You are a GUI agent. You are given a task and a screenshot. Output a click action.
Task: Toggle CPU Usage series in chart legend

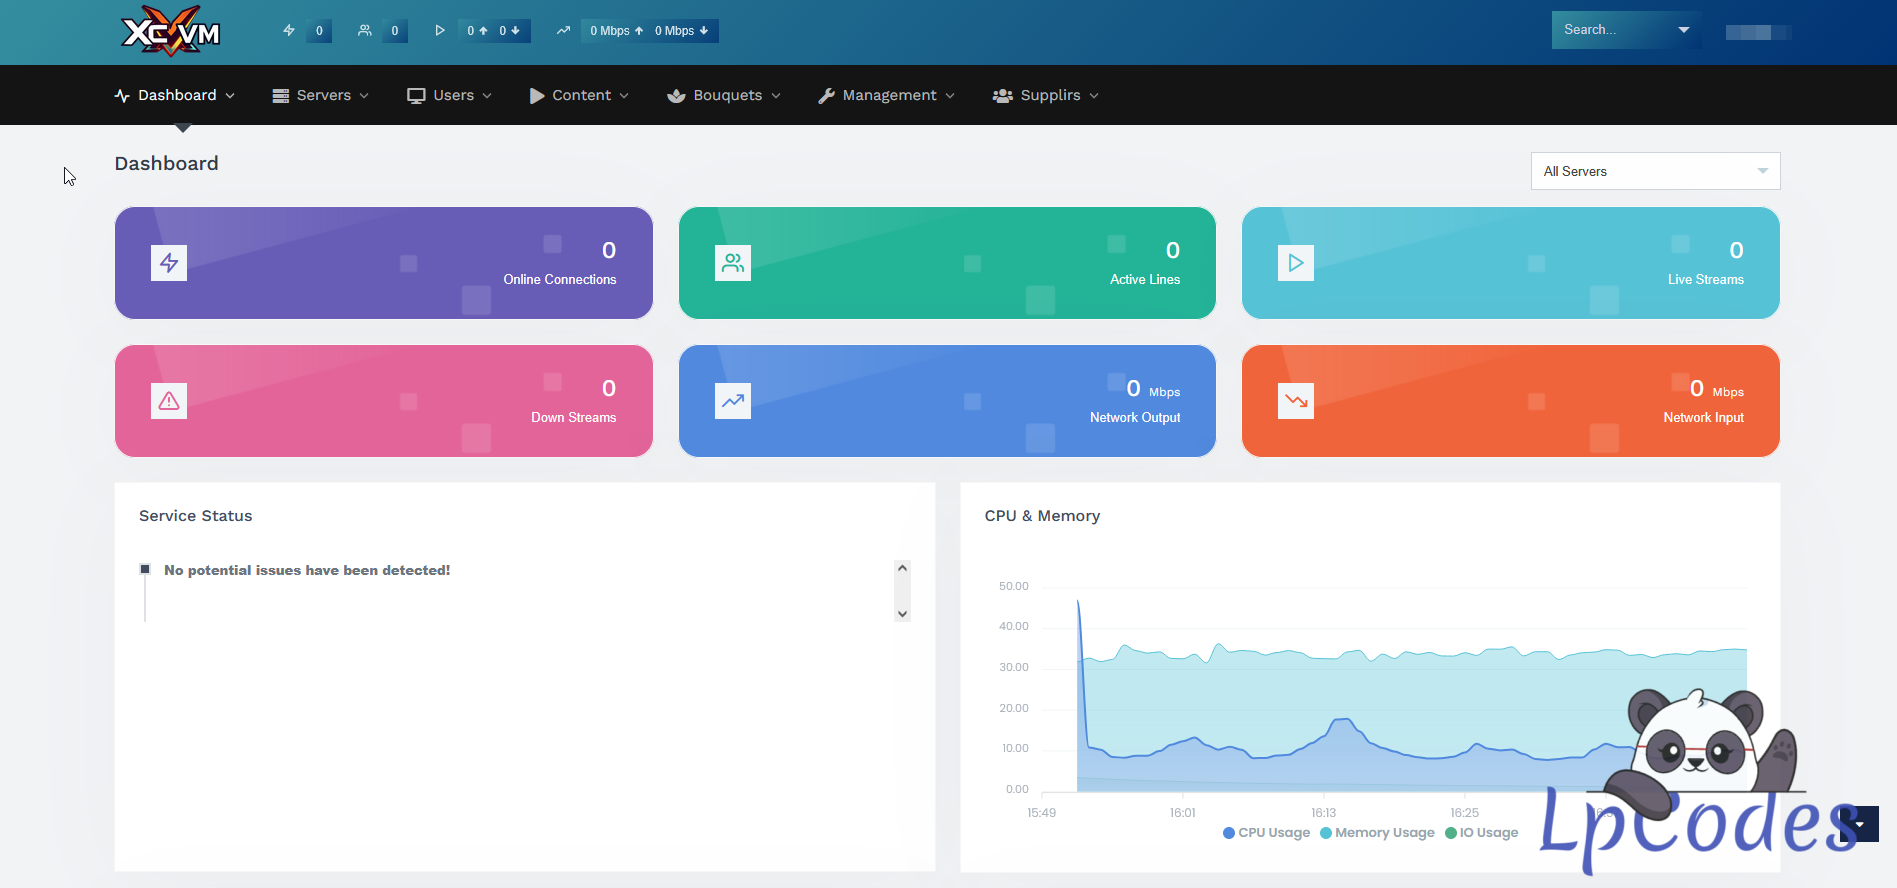point(1266,833)
